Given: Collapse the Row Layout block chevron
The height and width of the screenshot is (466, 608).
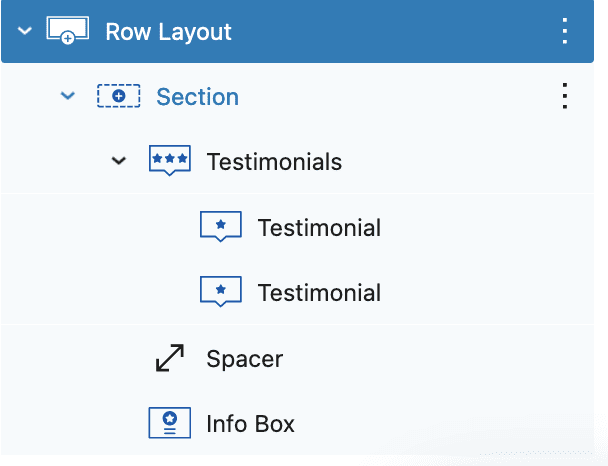Looking at the screenshot, I should tap(25, 31).
